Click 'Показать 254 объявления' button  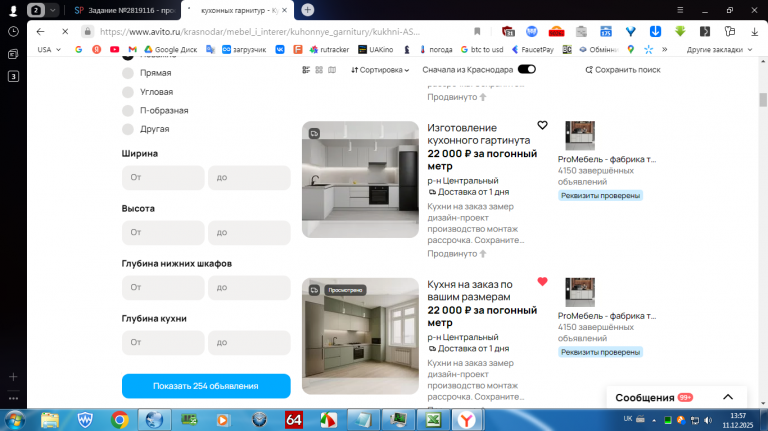pos(206,386)
